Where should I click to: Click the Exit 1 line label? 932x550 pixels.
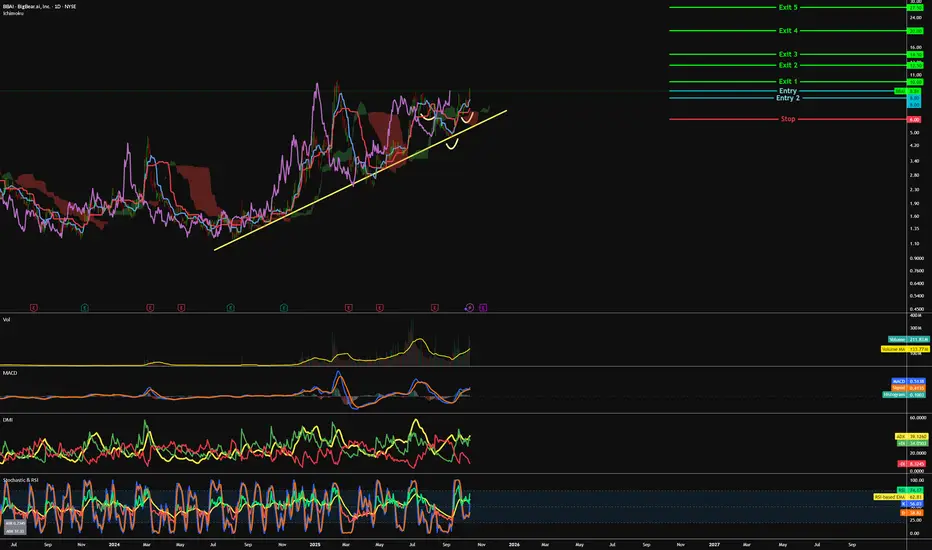tap(788, 81)
